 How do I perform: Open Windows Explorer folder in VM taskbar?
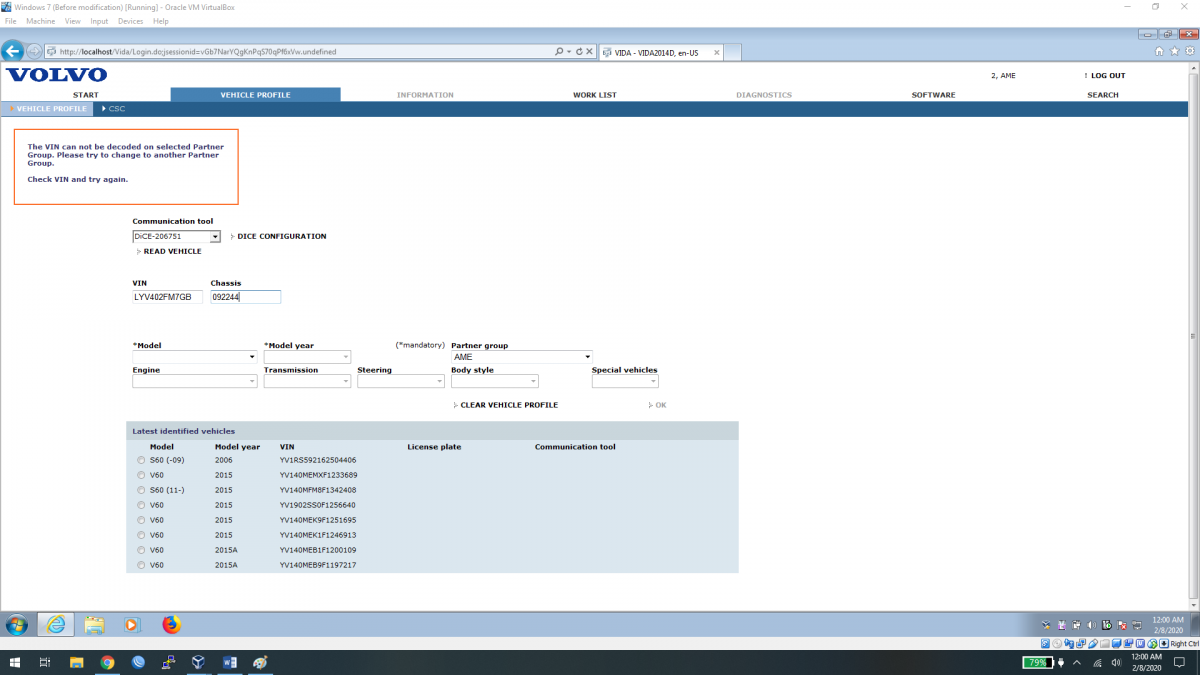click(x=94, y=625)
